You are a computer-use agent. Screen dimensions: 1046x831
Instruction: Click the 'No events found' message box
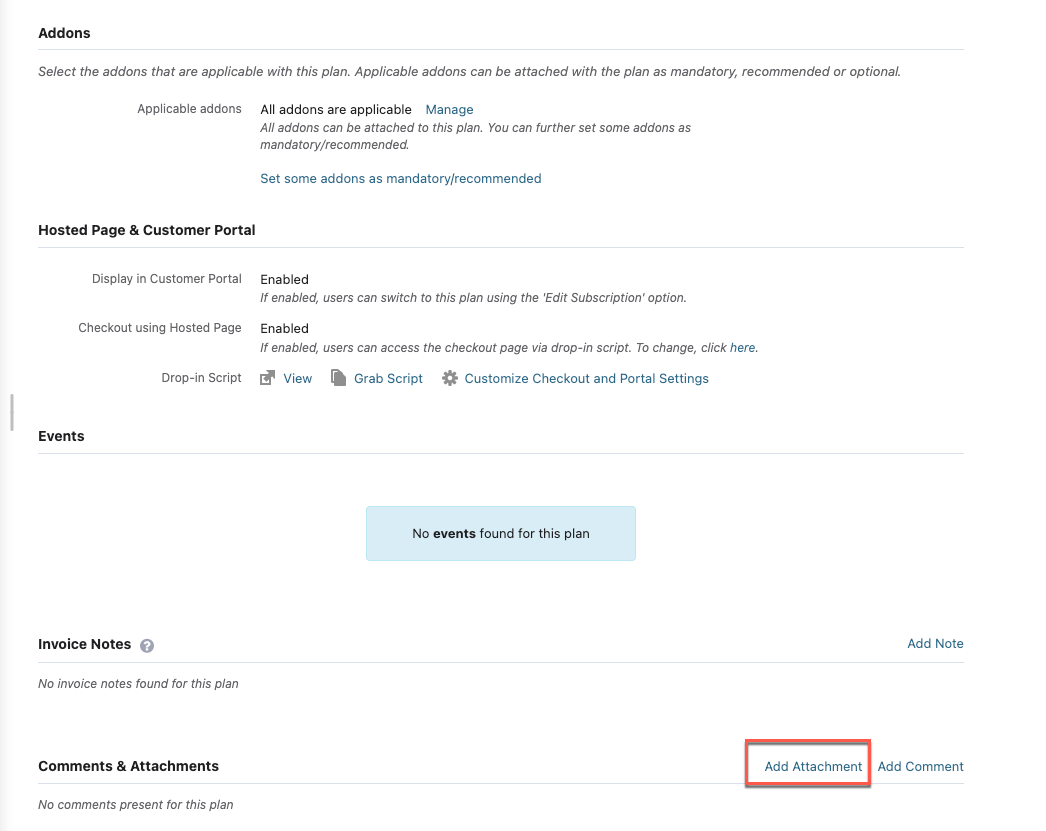[x=500, y=534]
